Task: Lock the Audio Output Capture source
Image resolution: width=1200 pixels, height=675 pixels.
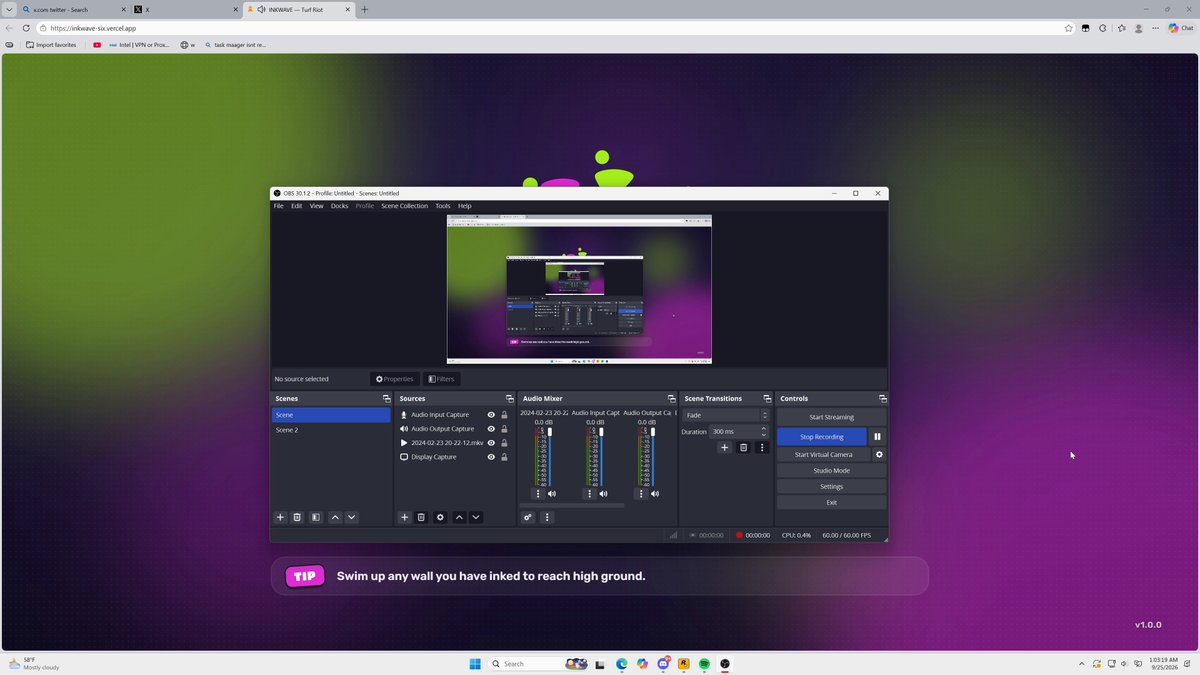Action: tap(504, 429)
